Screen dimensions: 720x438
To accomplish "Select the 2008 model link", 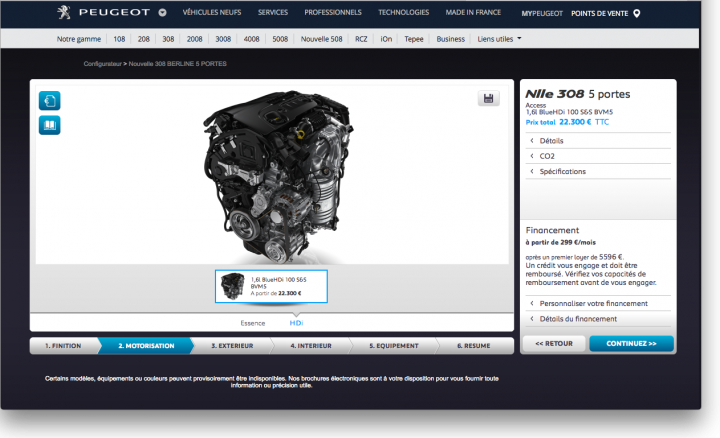I will click(x=194, y=39).
